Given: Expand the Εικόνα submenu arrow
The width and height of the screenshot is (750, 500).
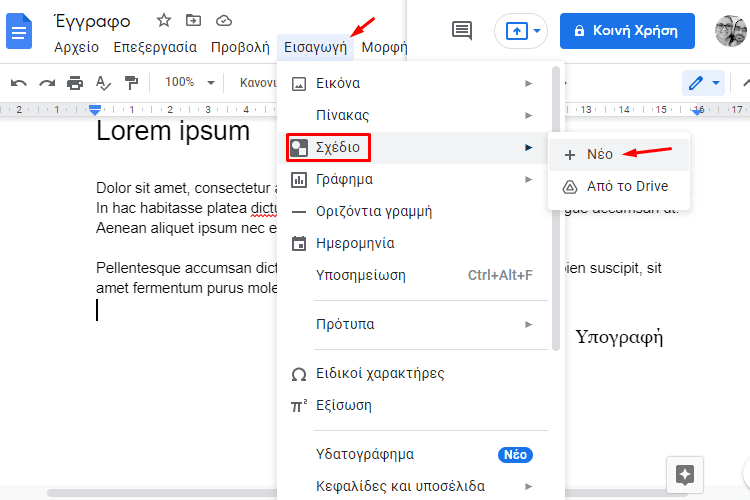Looking at the screenshot, I should (x=529, y=84).
